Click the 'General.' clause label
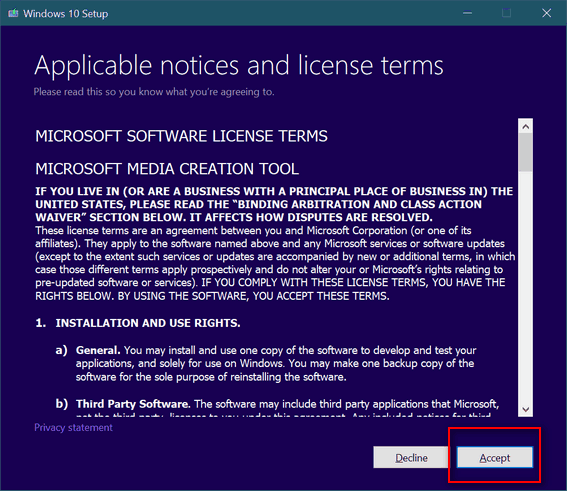The width and height of the screenshot is (567, 491). click(x=98, y=350)
